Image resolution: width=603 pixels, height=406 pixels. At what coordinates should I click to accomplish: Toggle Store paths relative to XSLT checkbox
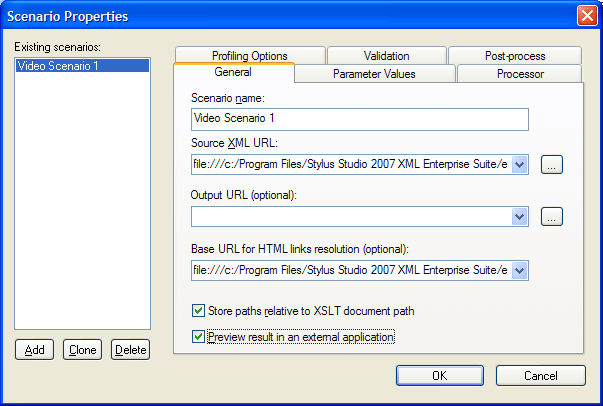coord(198,311)
